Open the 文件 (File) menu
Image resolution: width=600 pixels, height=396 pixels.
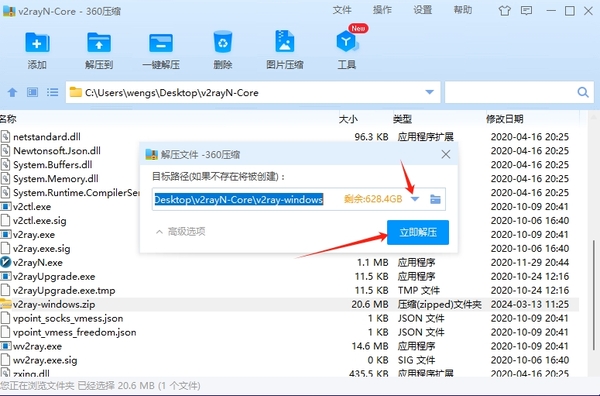[x=342, y=10]
